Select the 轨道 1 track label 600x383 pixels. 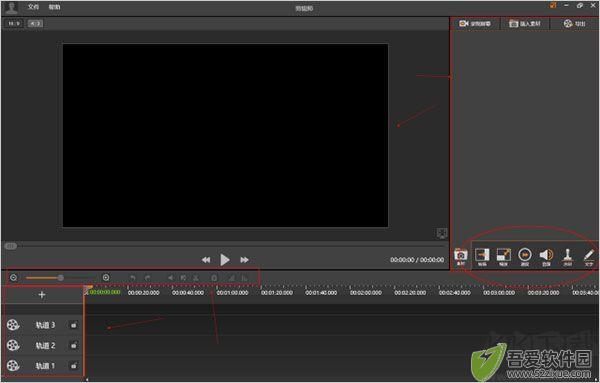(45, 366)
